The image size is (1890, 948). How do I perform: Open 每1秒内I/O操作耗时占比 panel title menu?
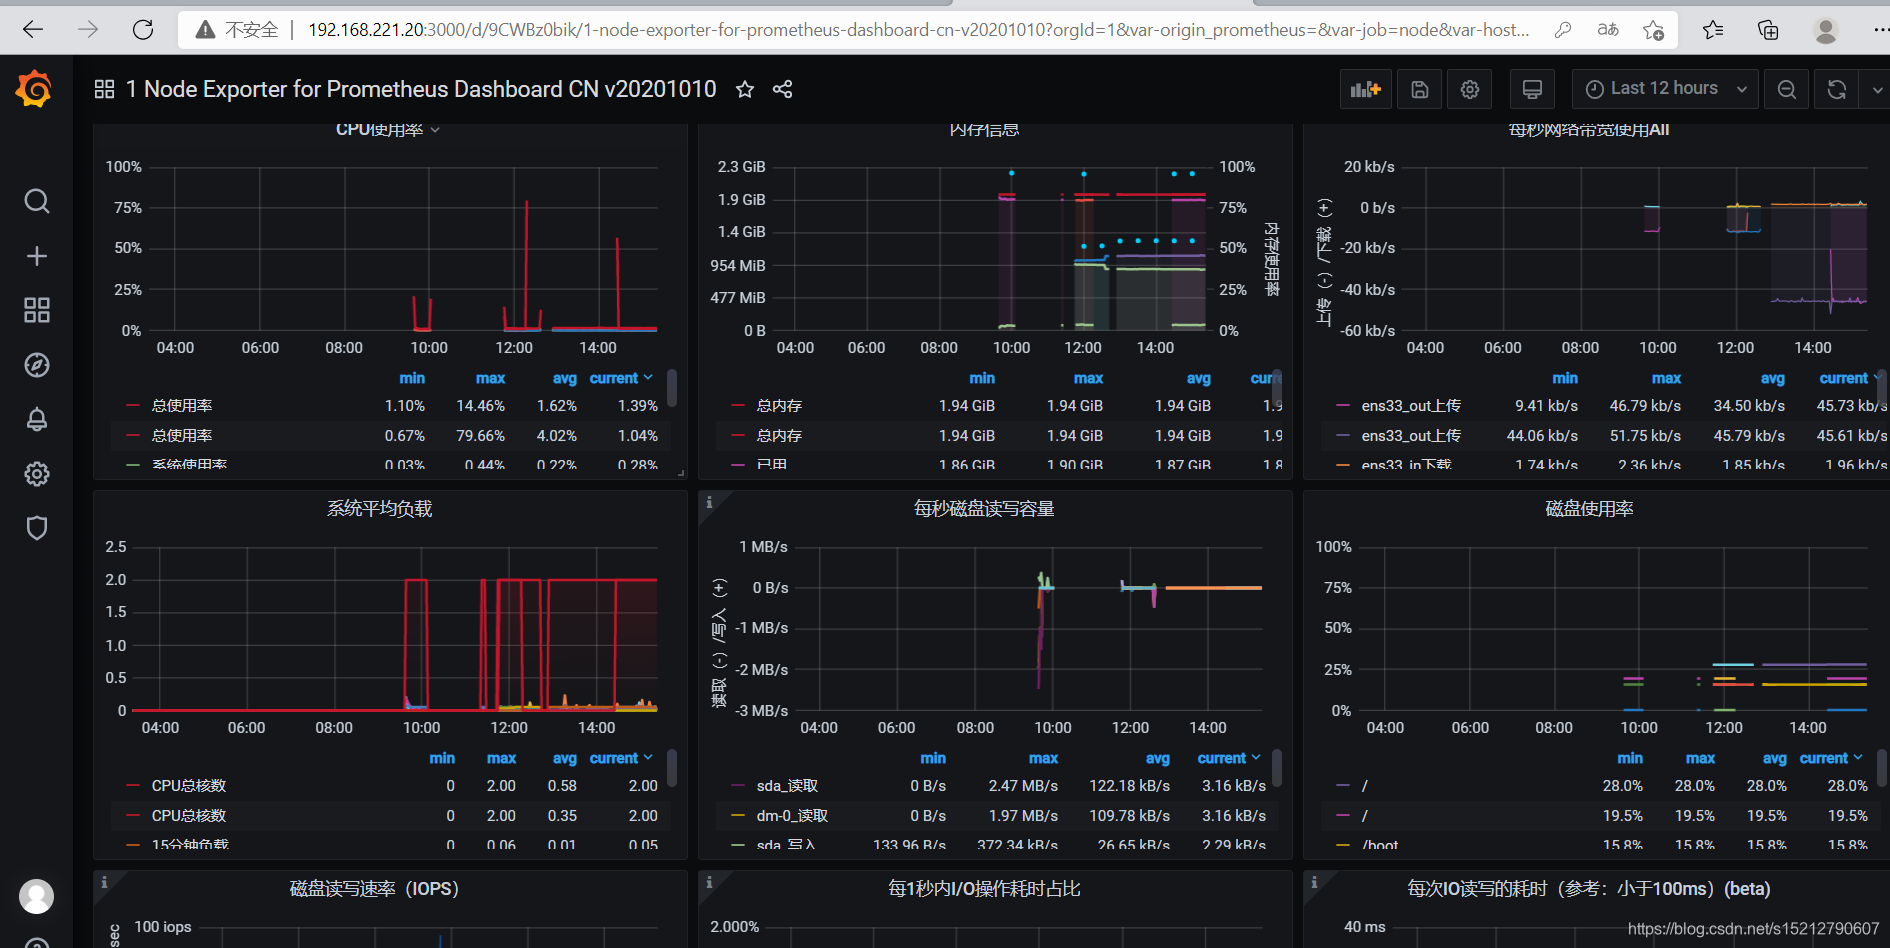tap(984, 889)
